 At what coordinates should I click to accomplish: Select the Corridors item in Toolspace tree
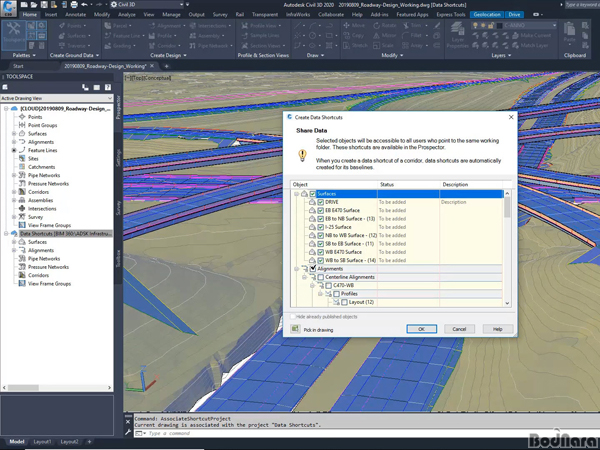pos(38,192)
